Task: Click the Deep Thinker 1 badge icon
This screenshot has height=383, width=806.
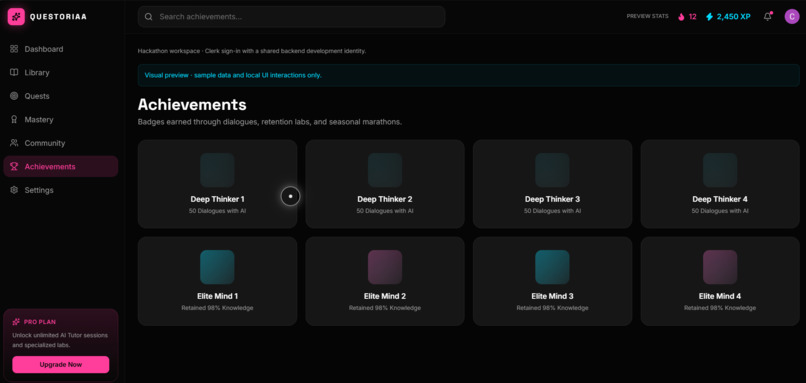Action: [217, 170]
